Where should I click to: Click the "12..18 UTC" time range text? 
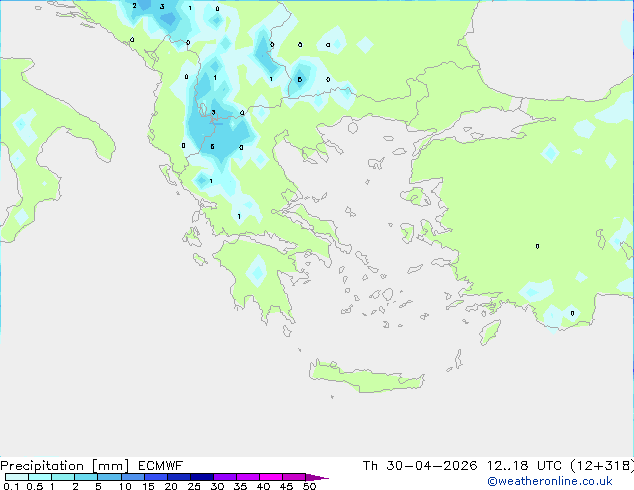pyautogui.click(x=524, y=466)
